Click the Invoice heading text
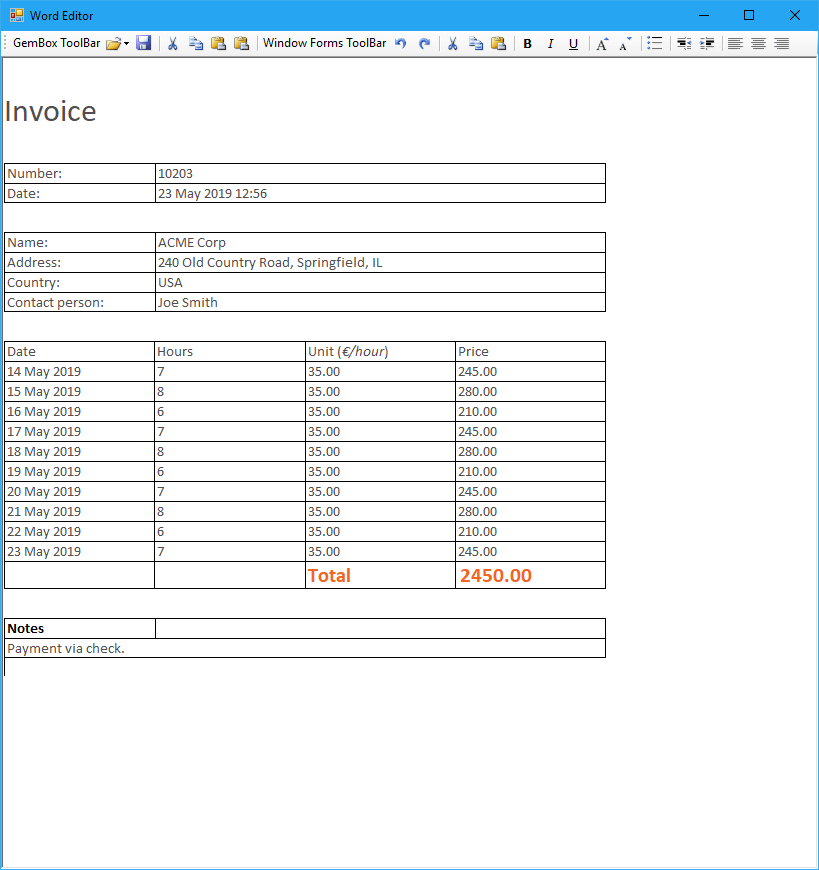The image size is (819, 870). [50, 111]
